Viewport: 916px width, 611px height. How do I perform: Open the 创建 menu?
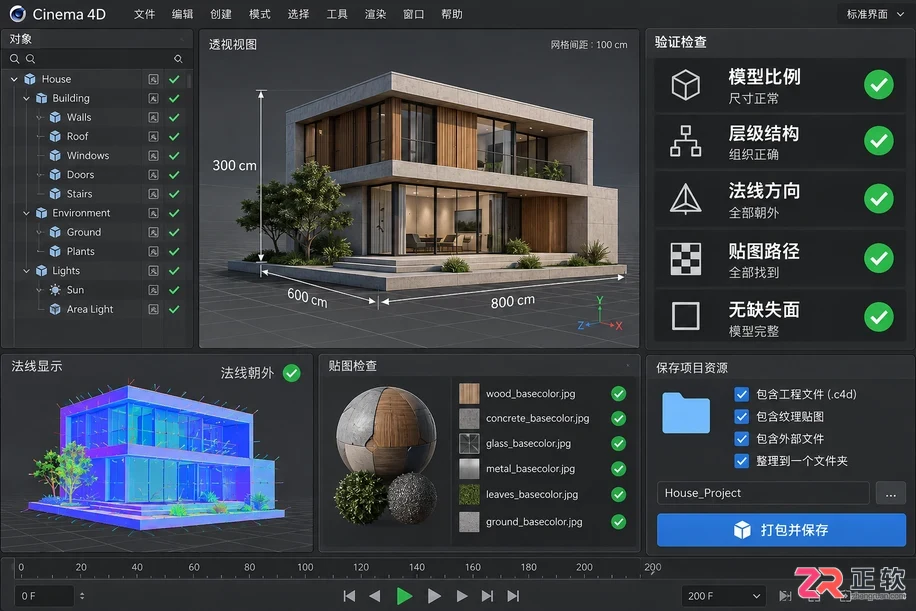[x=221, y=14]
